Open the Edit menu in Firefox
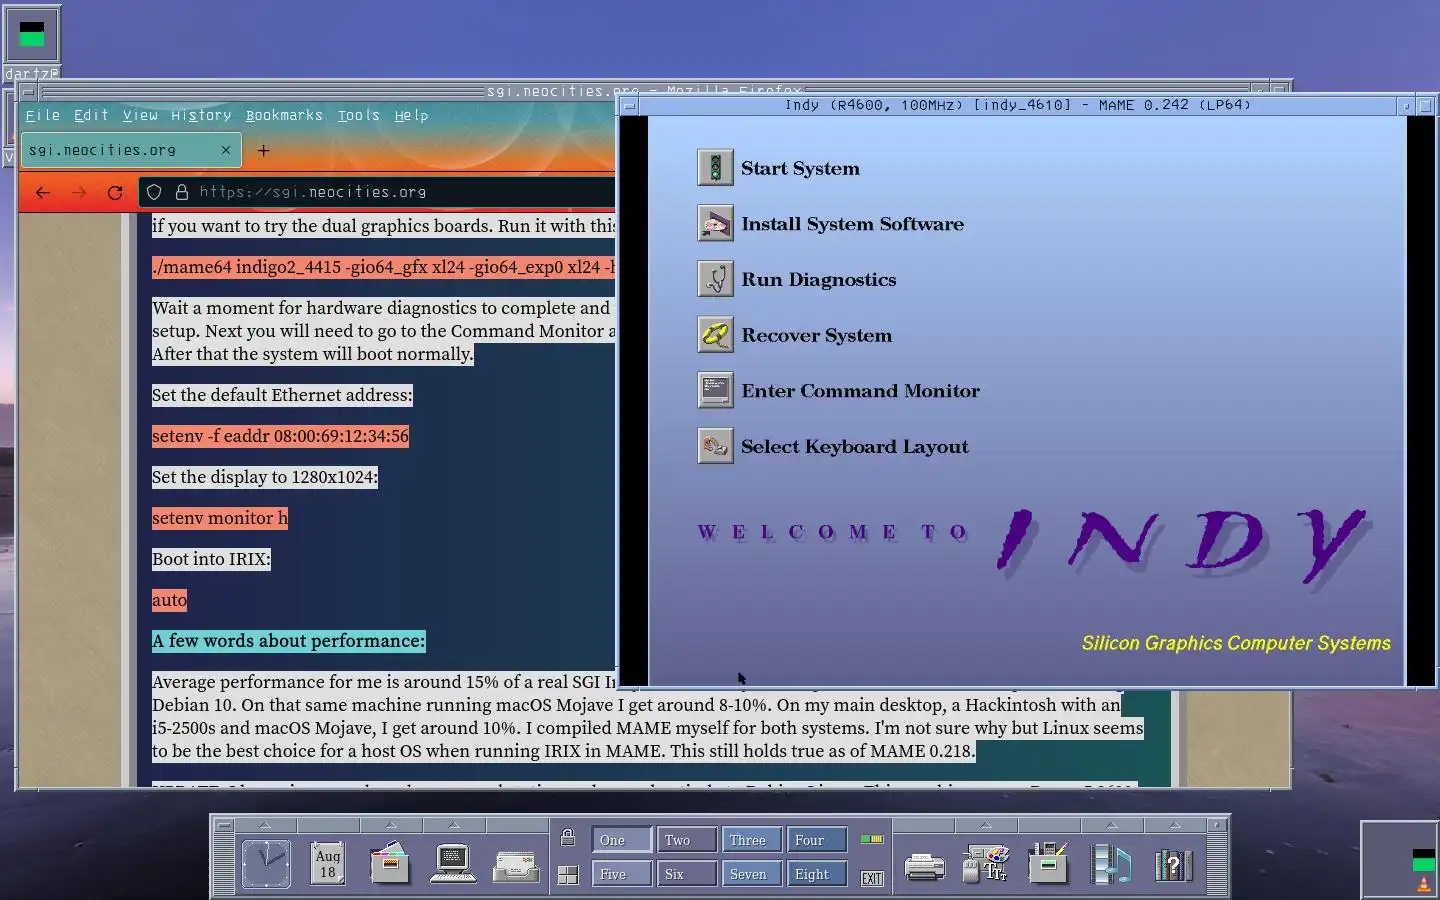The width and height of the screenshot is (1440, 900). click(91, 115)
